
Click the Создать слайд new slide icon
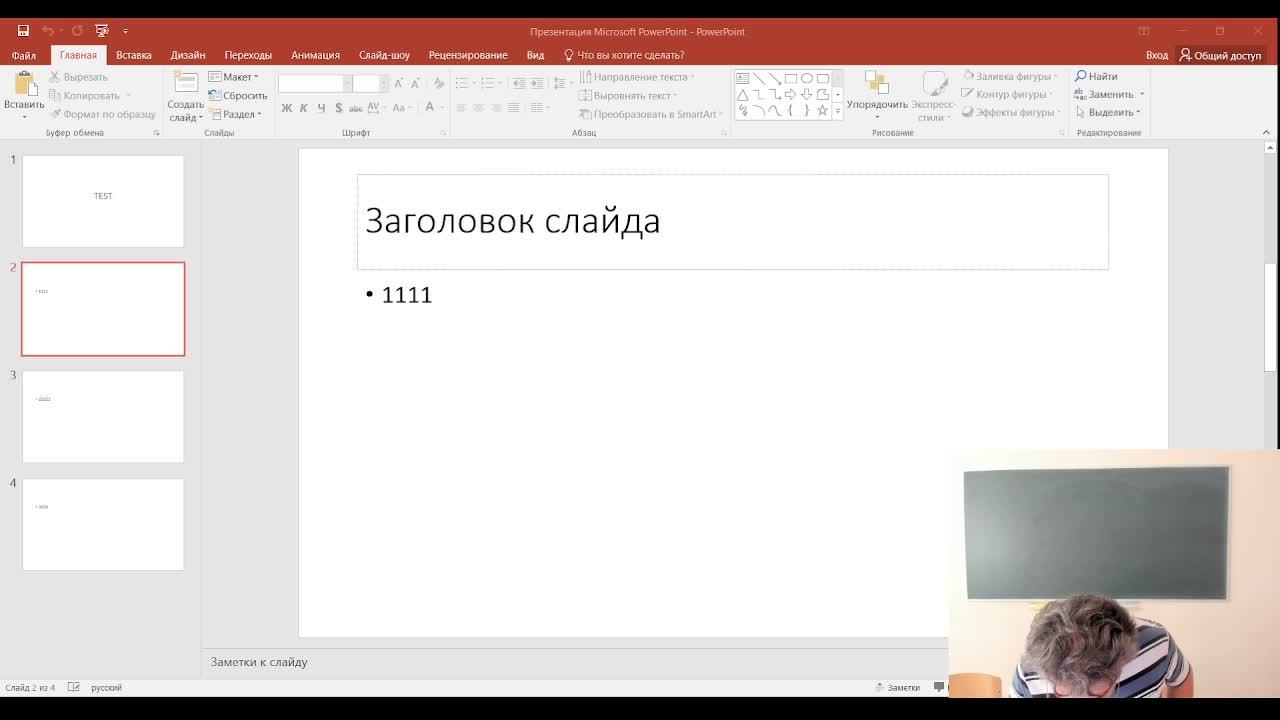pyautogui.click(x=185, y=84)
